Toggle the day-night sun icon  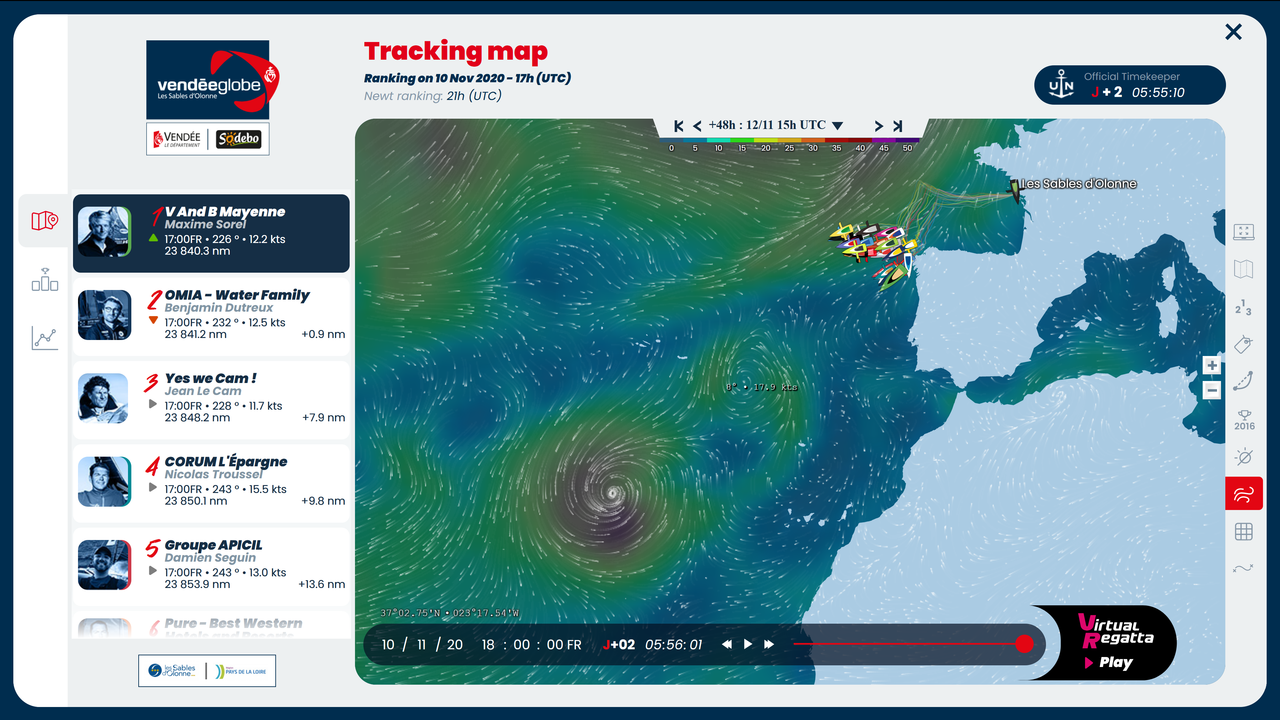click(1244, 457)
